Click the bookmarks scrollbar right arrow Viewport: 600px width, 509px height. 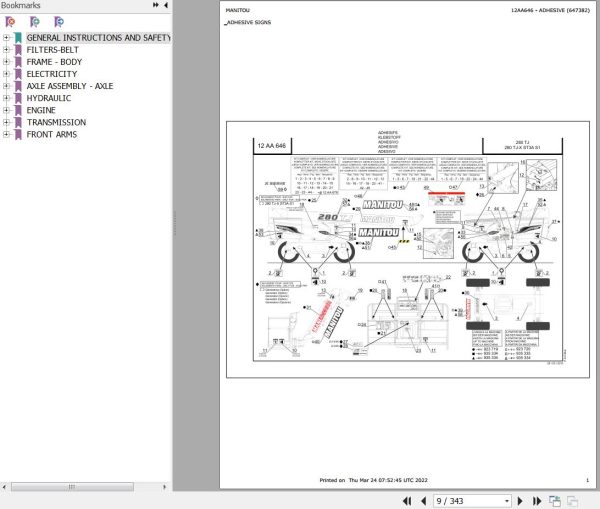[165, 487]
